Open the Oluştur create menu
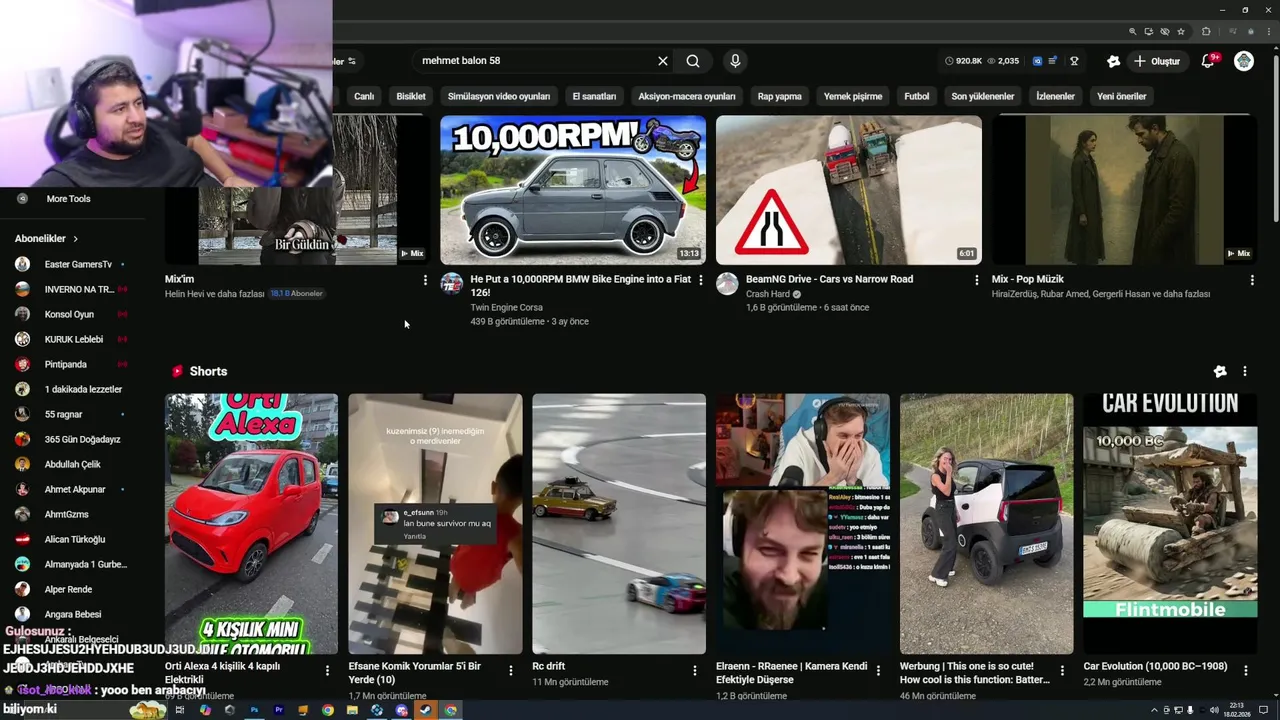1280x720 pixels. (1156, 61)
